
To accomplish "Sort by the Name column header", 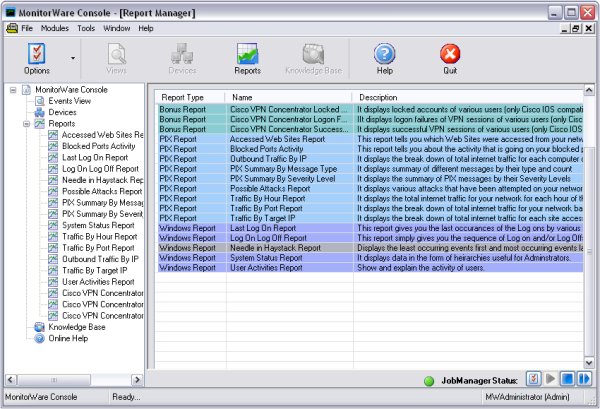I will click(289, 98).
